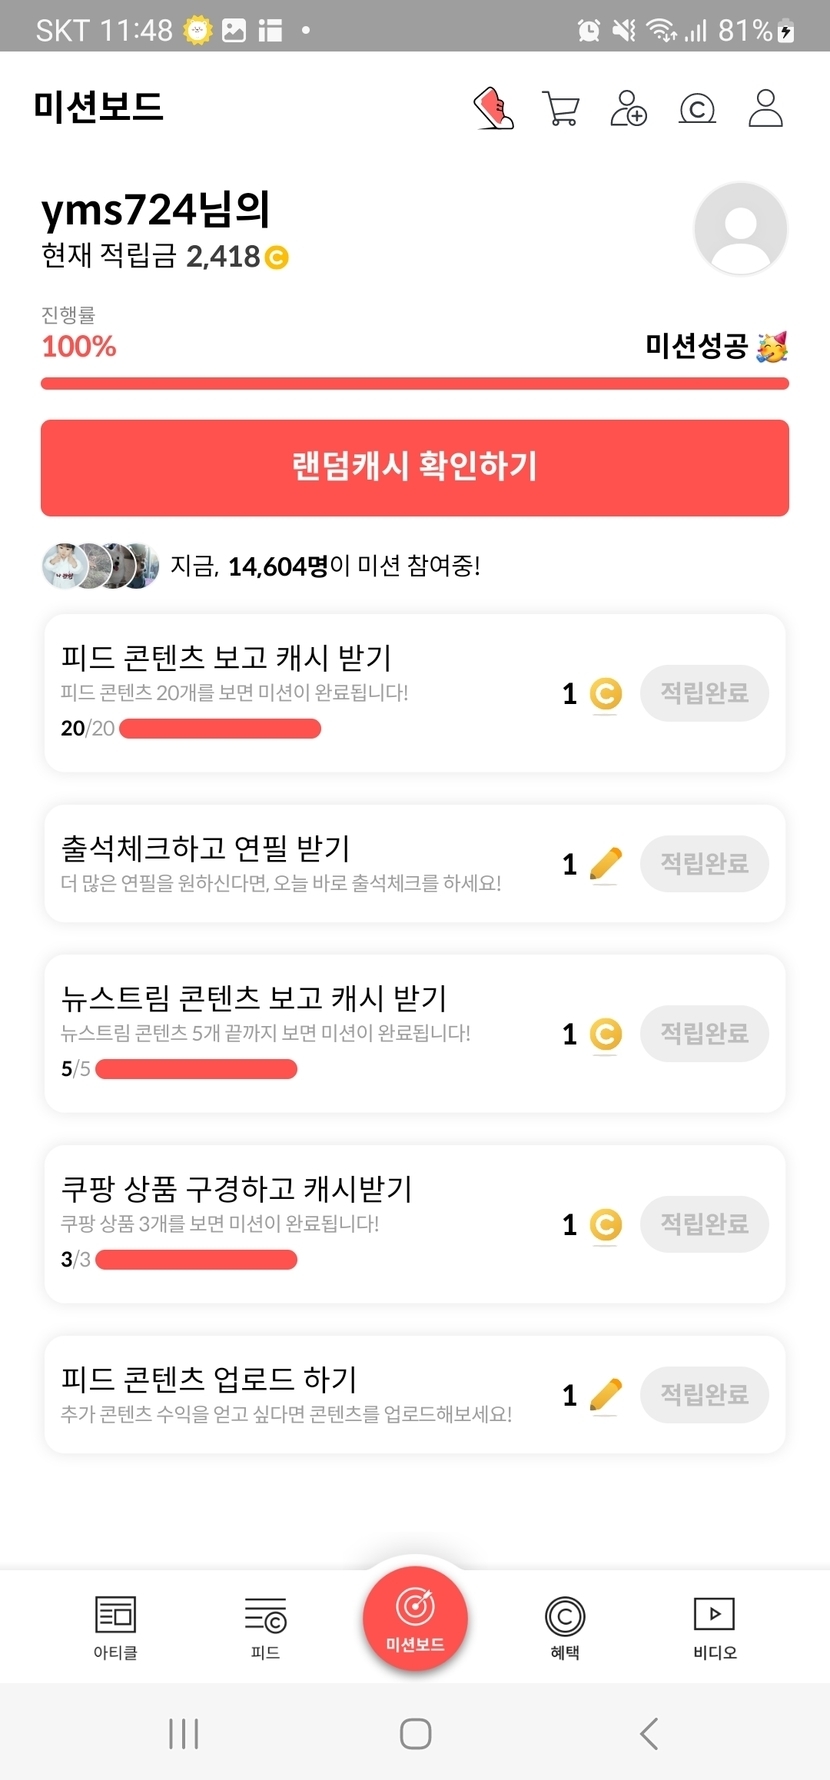Switch to the 피드 tab
The width and height of the screenshot is (830, 1780).
point(265,1627)
